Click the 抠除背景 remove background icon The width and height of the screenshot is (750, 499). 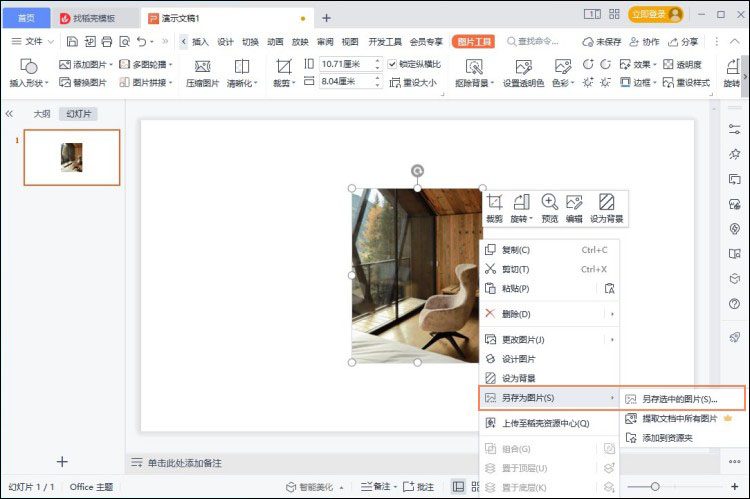tap(474, 67)
